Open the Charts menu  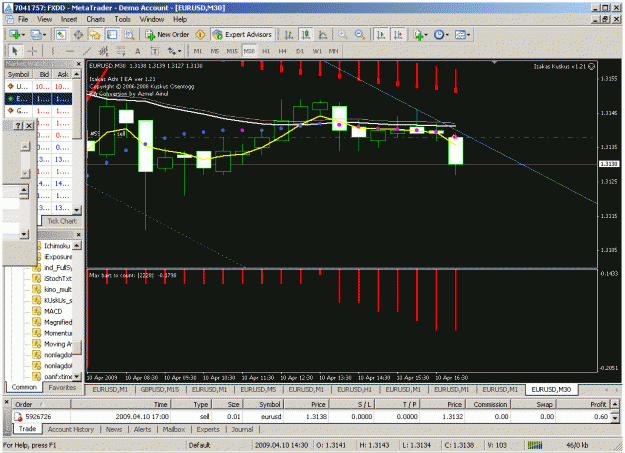coord(96,19)
